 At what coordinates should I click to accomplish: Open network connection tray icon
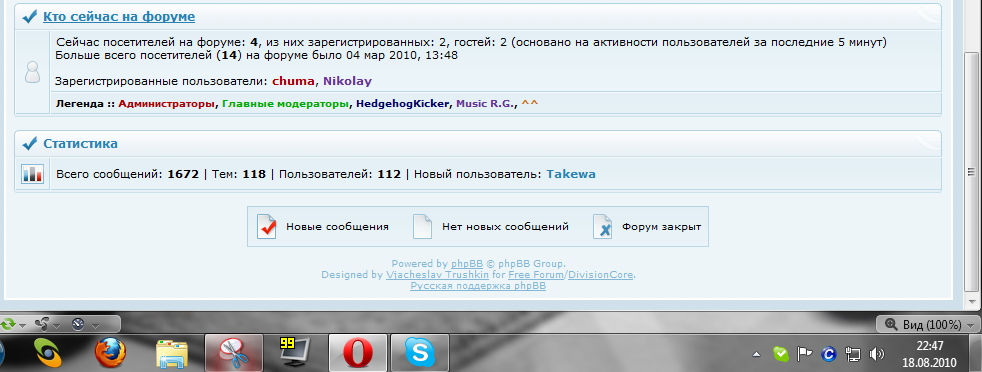click(852, 354)
